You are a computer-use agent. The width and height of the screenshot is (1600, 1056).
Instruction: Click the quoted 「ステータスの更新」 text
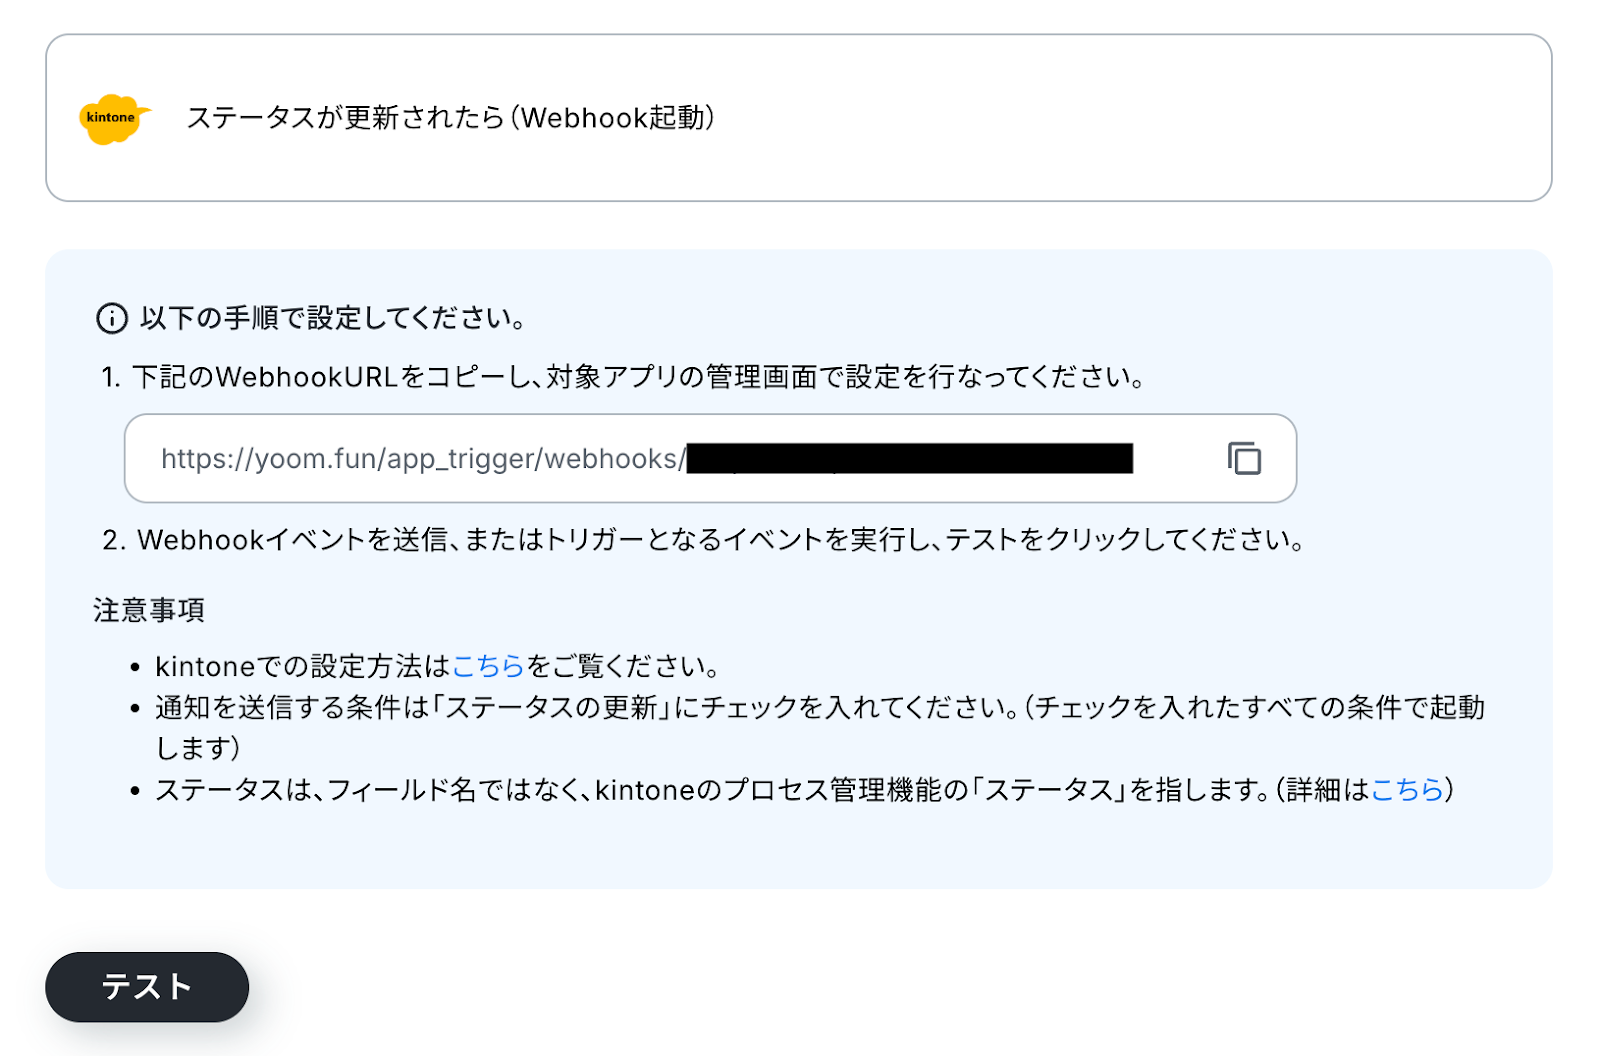tap(551, 708)
